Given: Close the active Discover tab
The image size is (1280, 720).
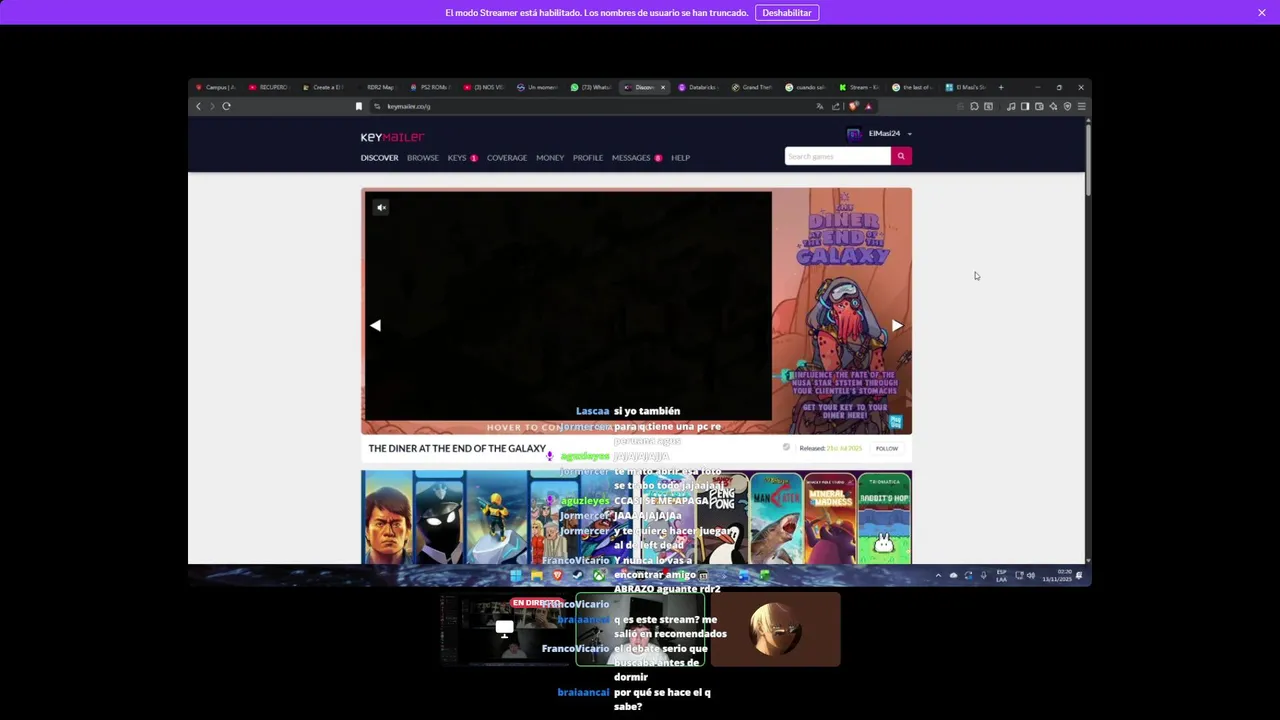Looking at the screenshot, I should click(x=662, y=87).
